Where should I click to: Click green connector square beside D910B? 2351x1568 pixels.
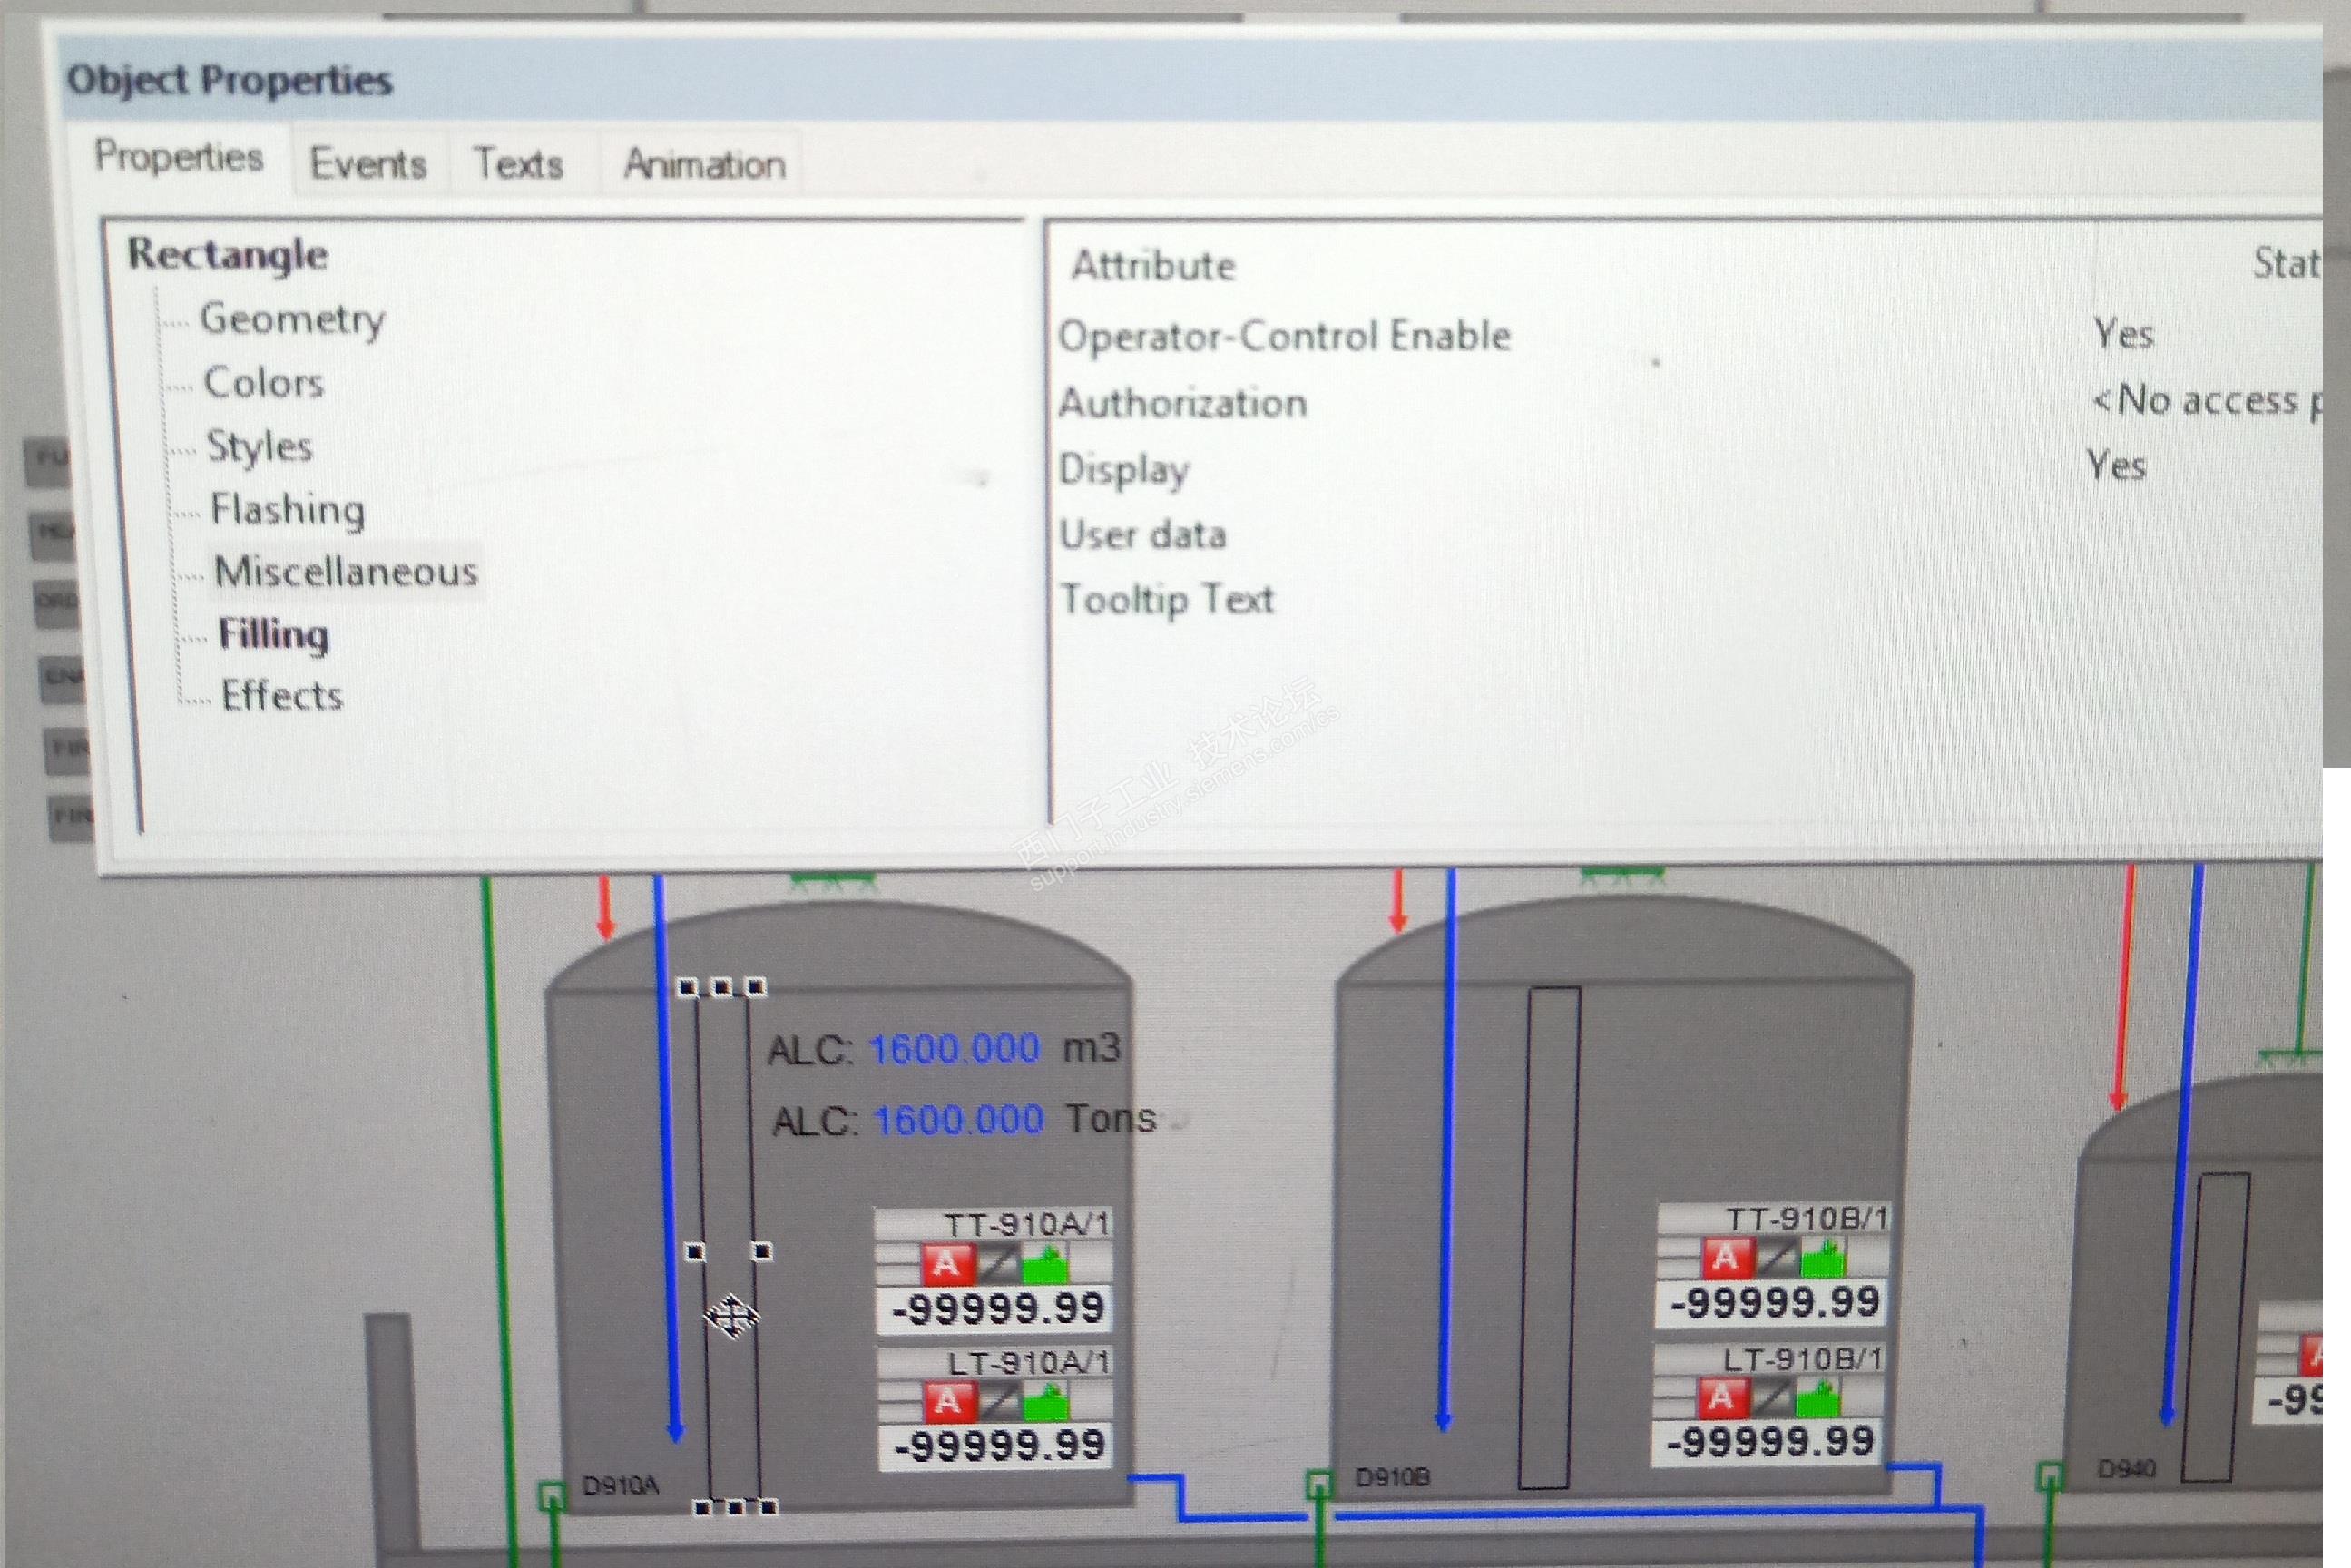tap(1319, 1483)
